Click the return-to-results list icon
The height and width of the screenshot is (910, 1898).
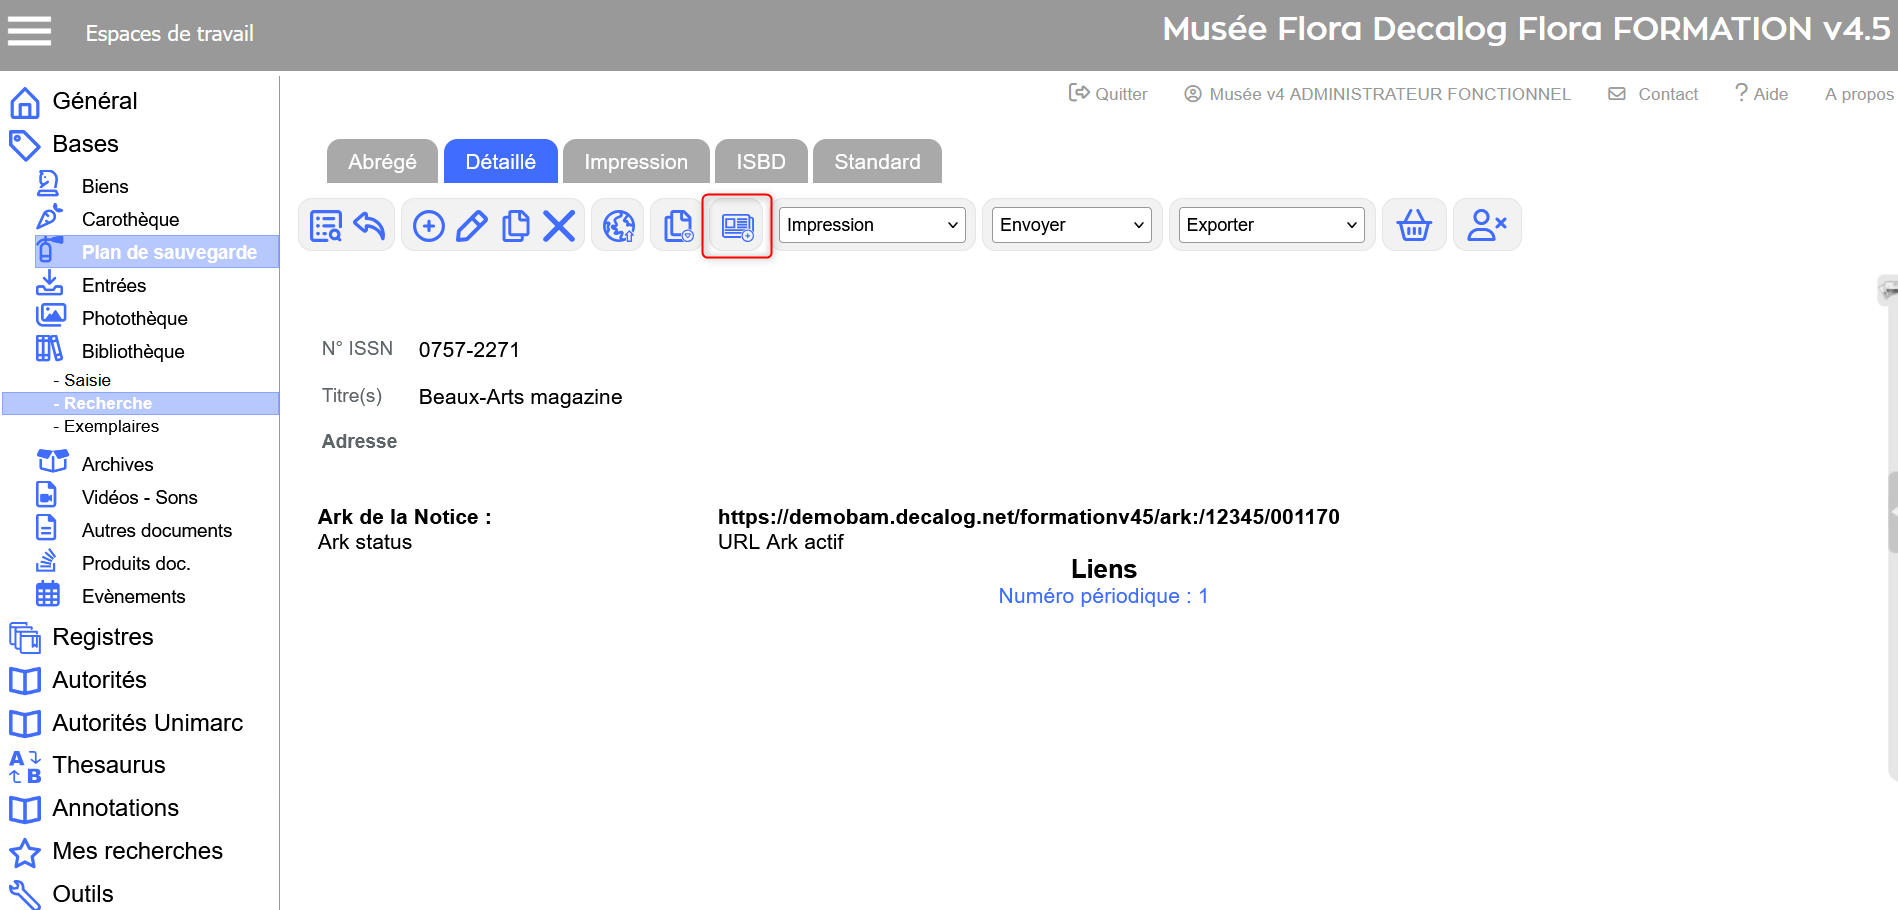[326, 225]
